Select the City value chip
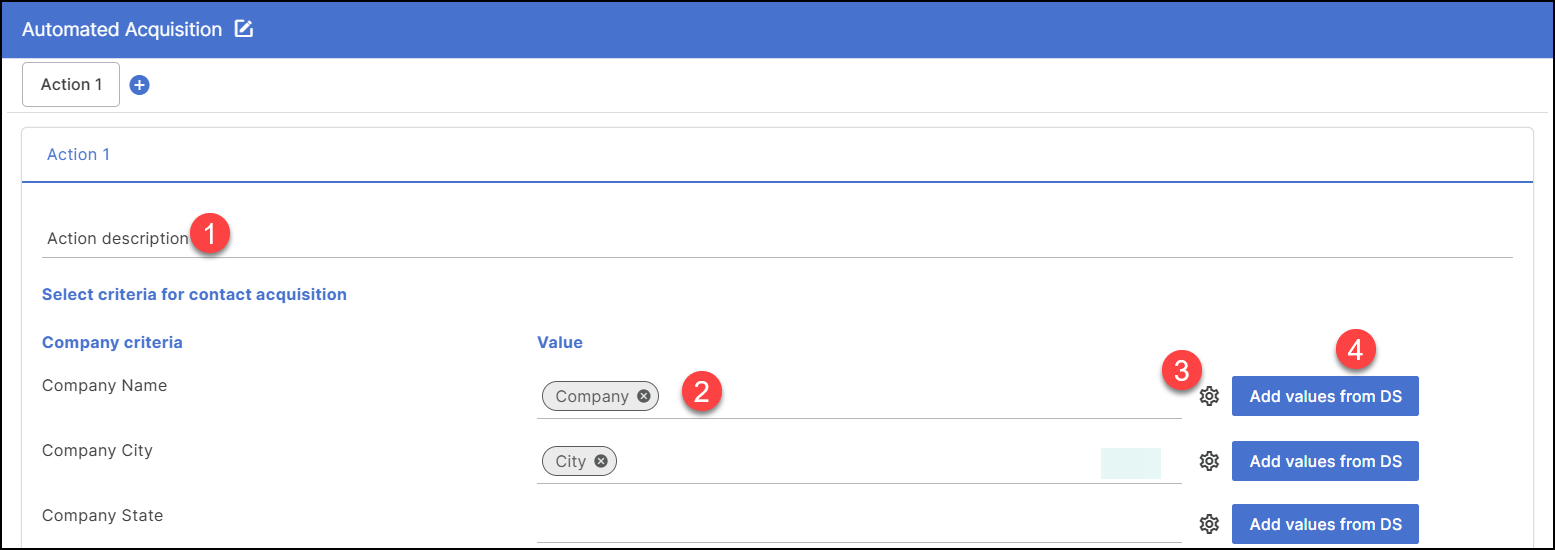 click(570, 461)
